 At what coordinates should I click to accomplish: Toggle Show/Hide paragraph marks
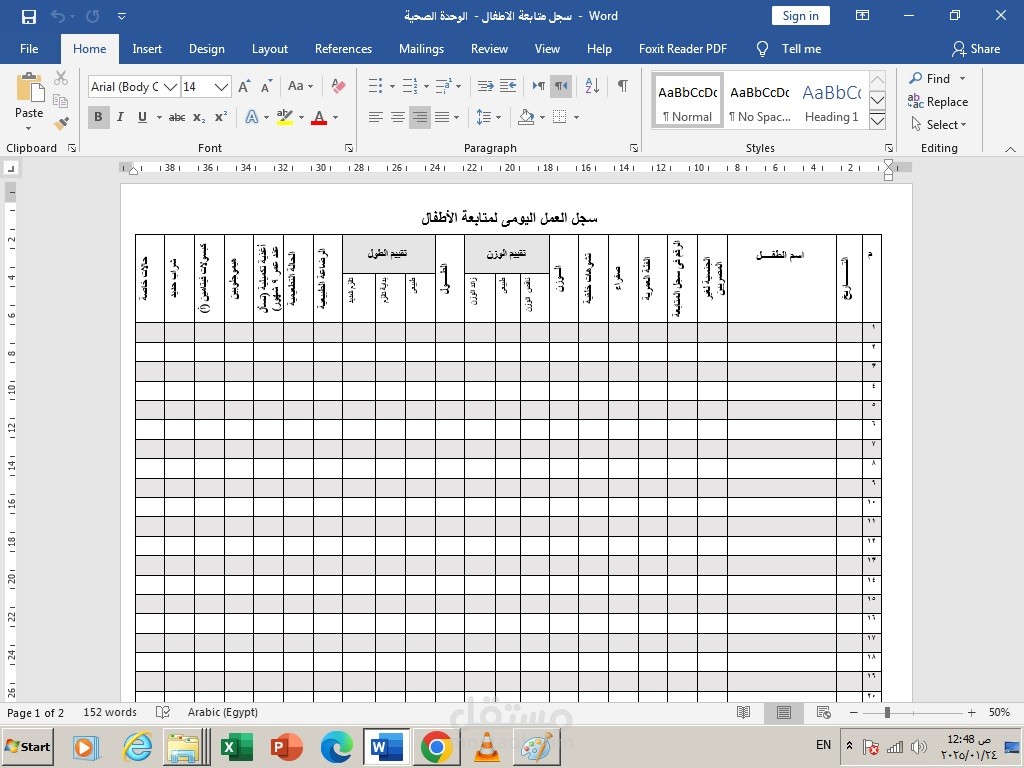622,86
